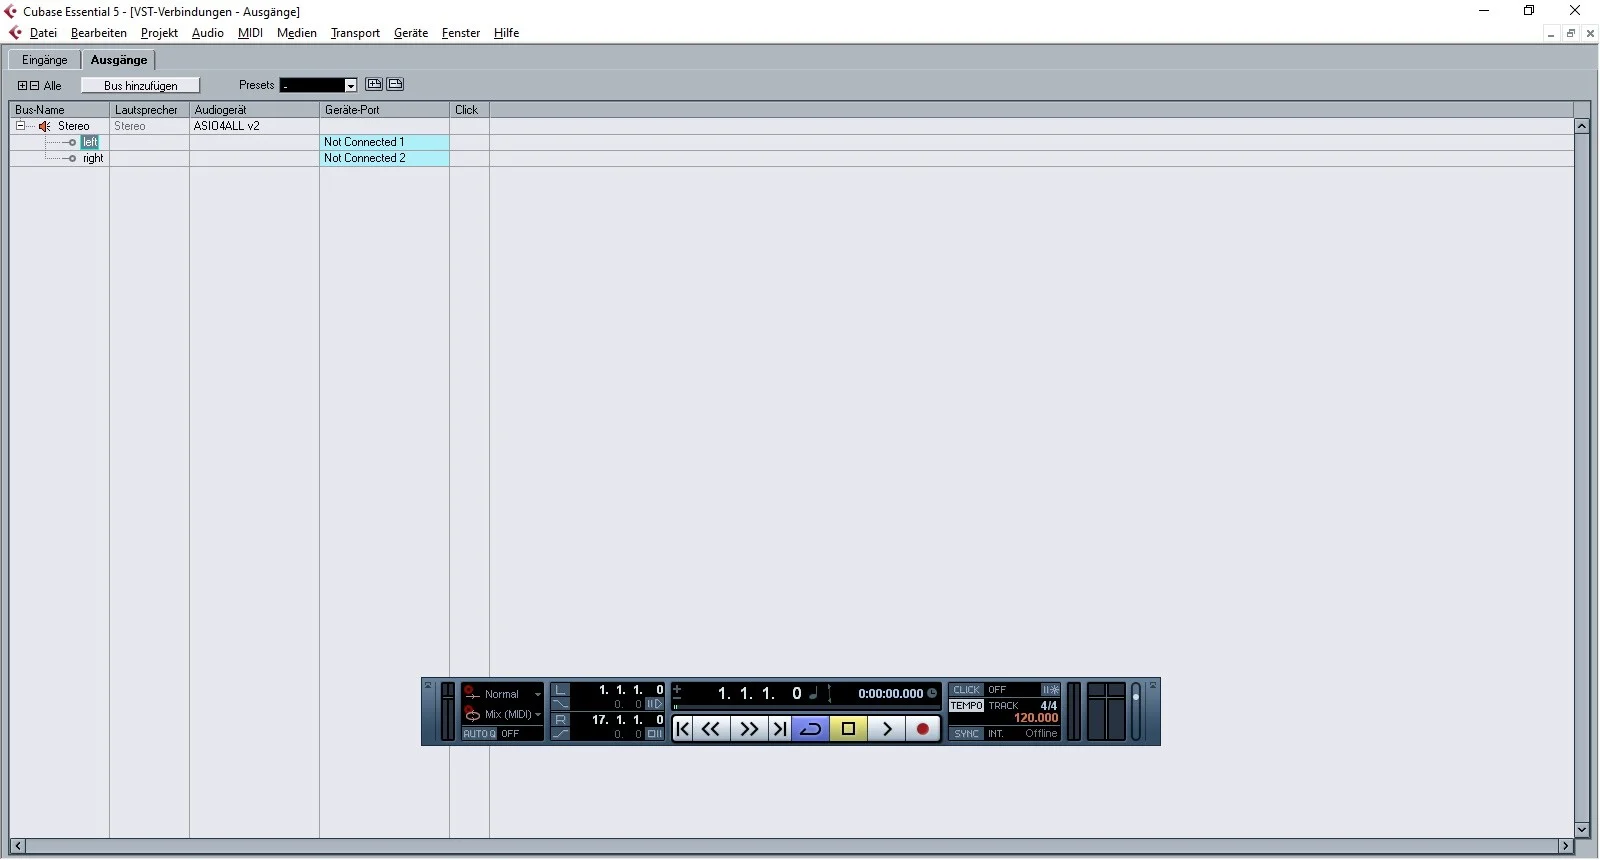Adjust the output level slider on the transport panel

[x=1136, y=712]
